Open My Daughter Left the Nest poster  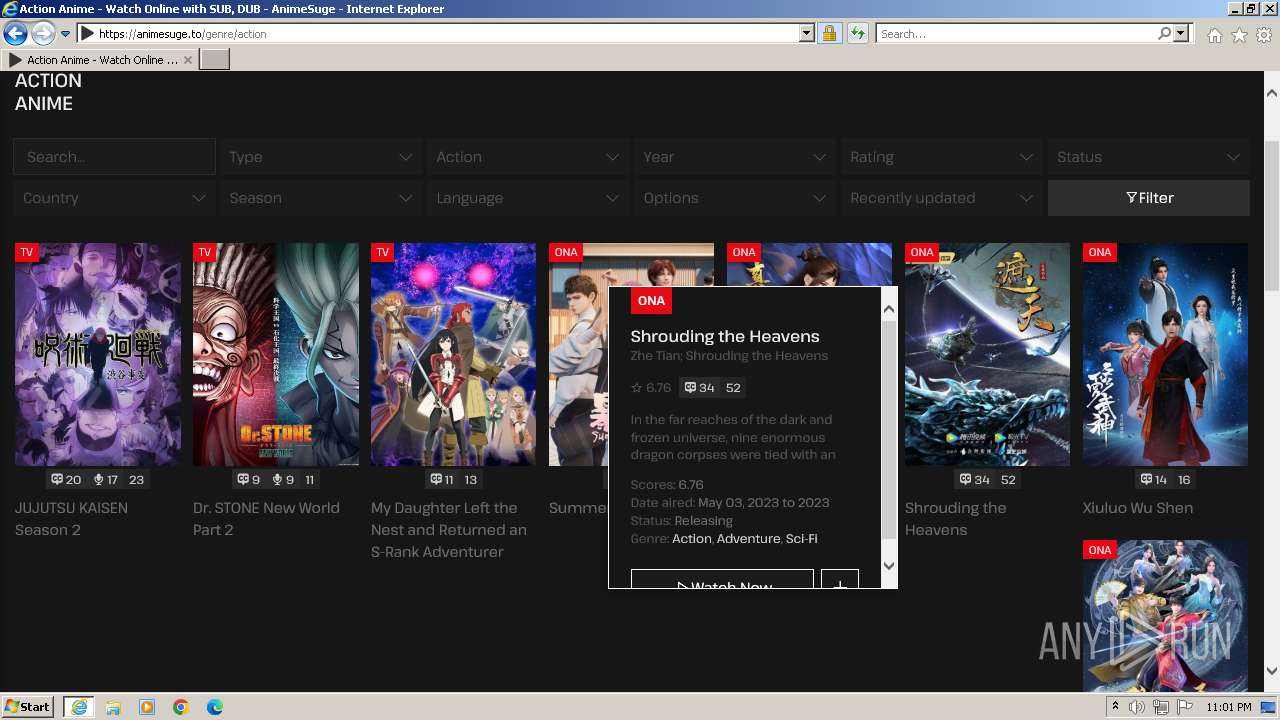[x=453, y=354]
